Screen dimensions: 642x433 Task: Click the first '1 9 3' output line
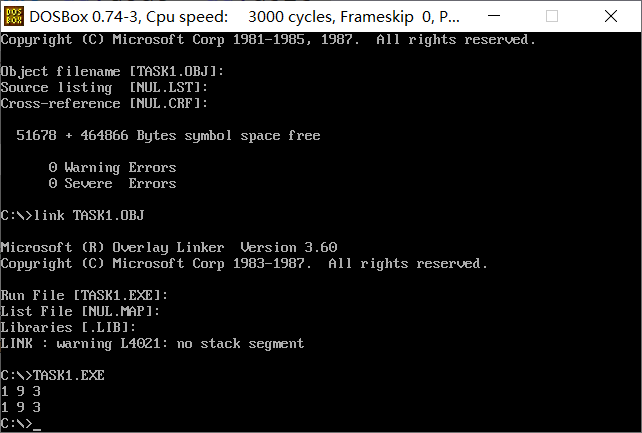[20, 391]
